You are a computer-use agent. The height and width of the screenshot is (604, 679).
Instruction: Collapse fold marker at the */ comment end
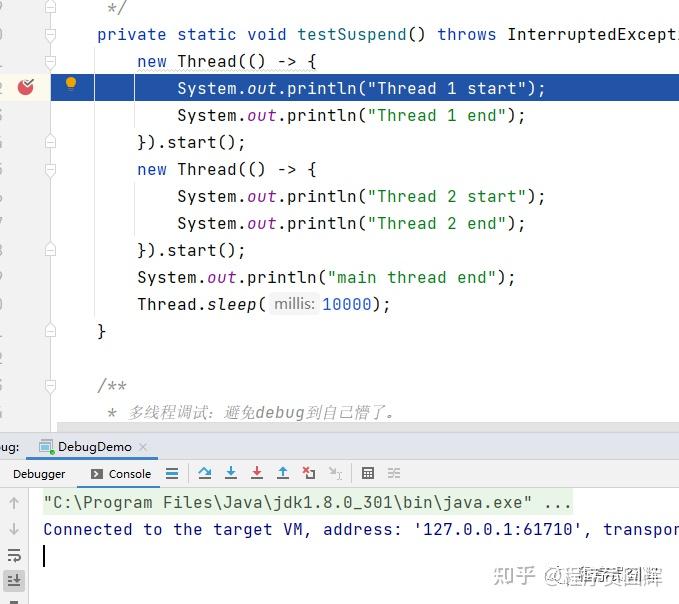pos(50,7)
